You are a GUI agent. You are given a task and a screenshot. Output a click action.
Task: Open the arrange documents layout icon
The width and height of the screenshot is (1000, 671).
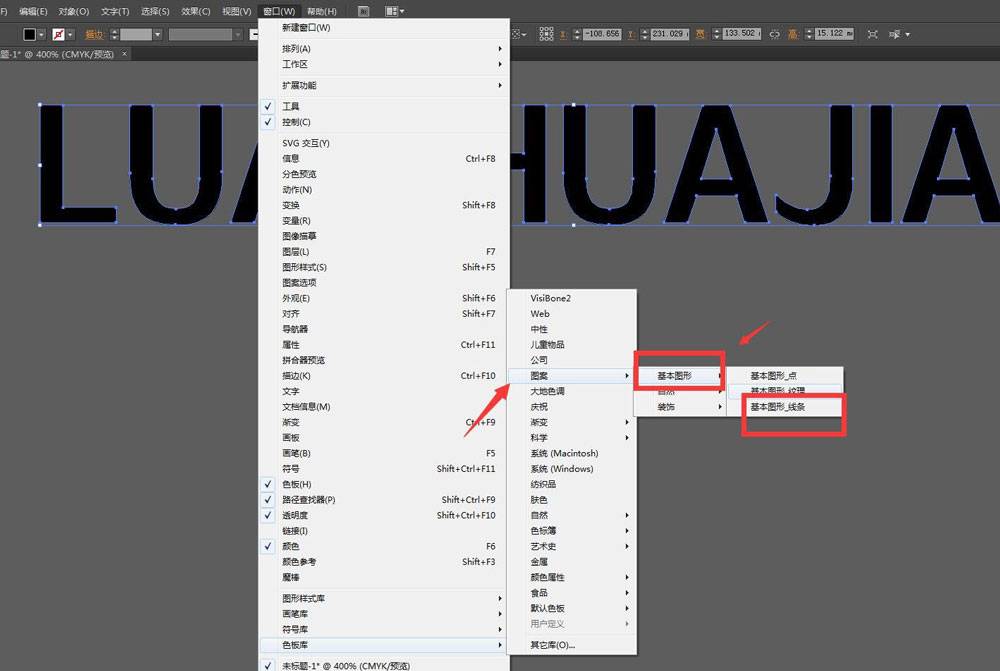click(394, 11)
